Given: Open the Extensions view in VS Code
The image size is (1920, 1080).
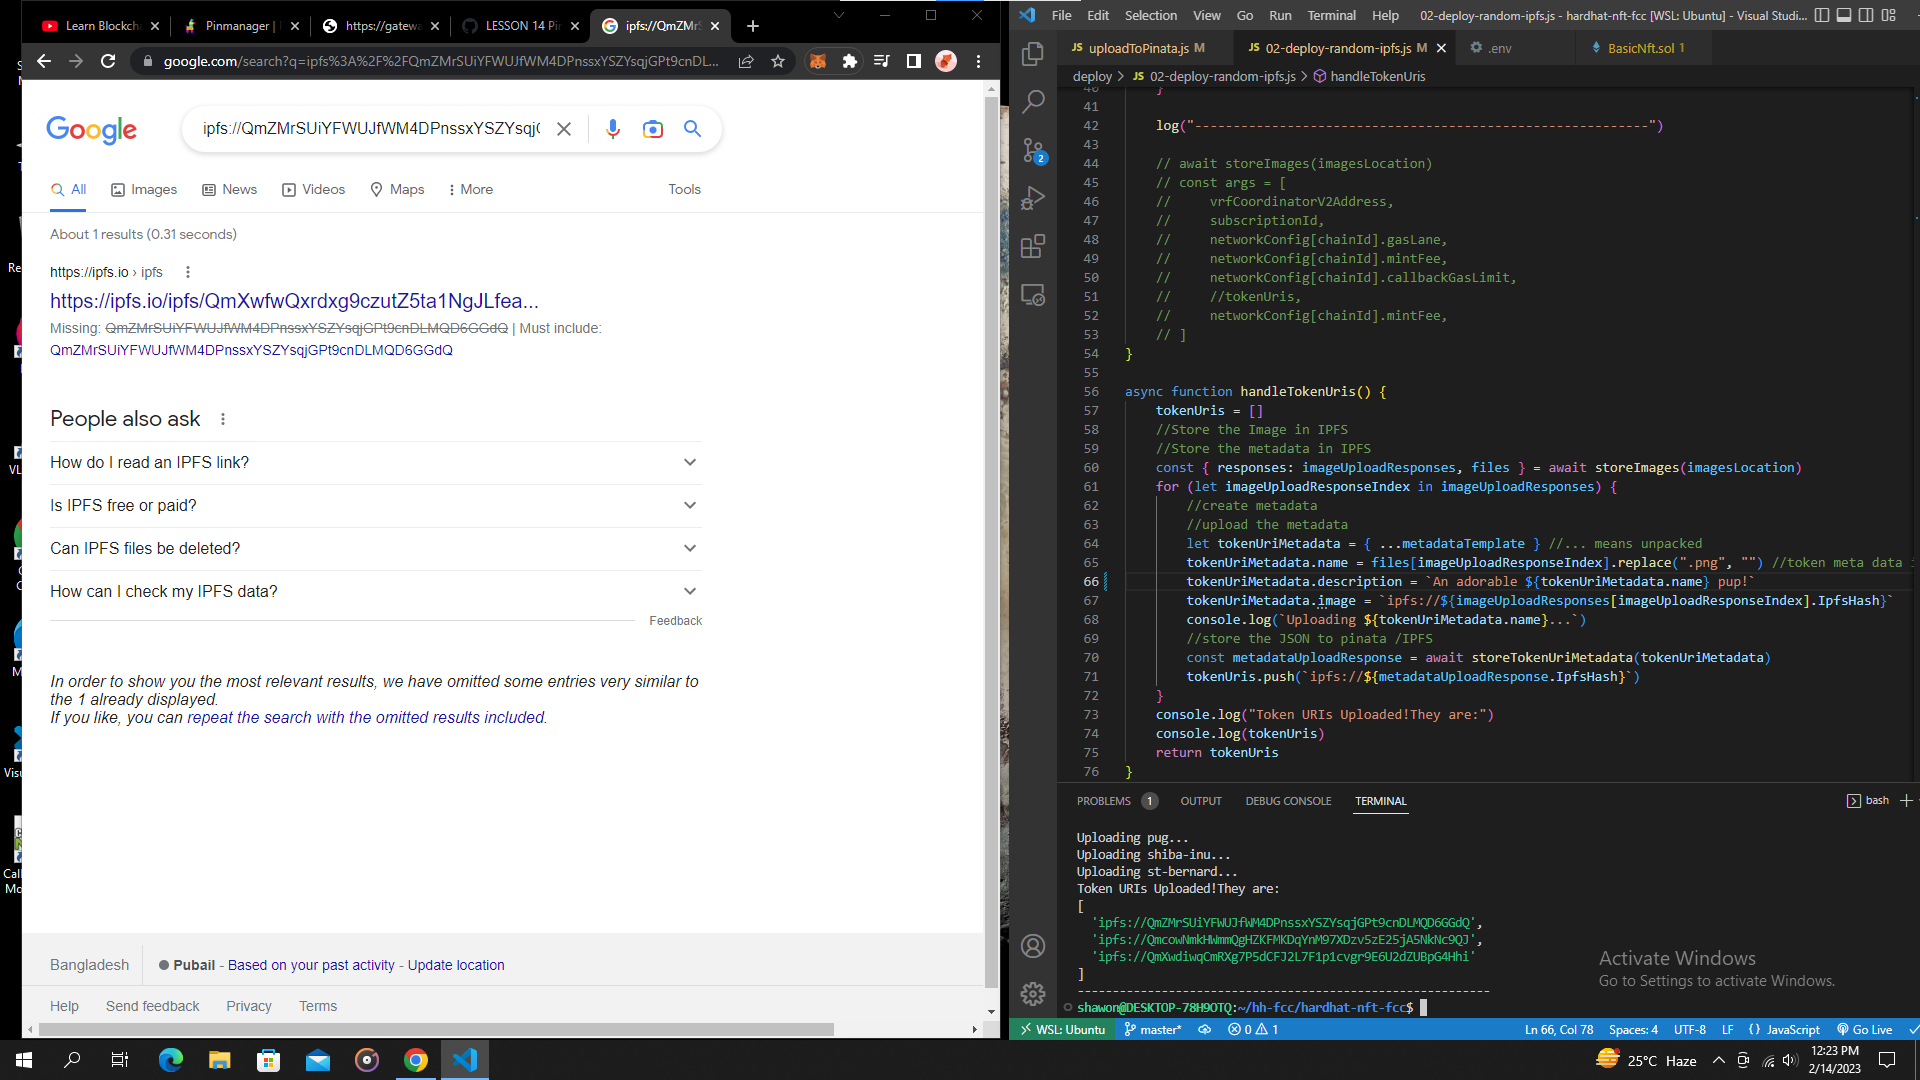Looking at the screenshot, I should pos(1033,246).
